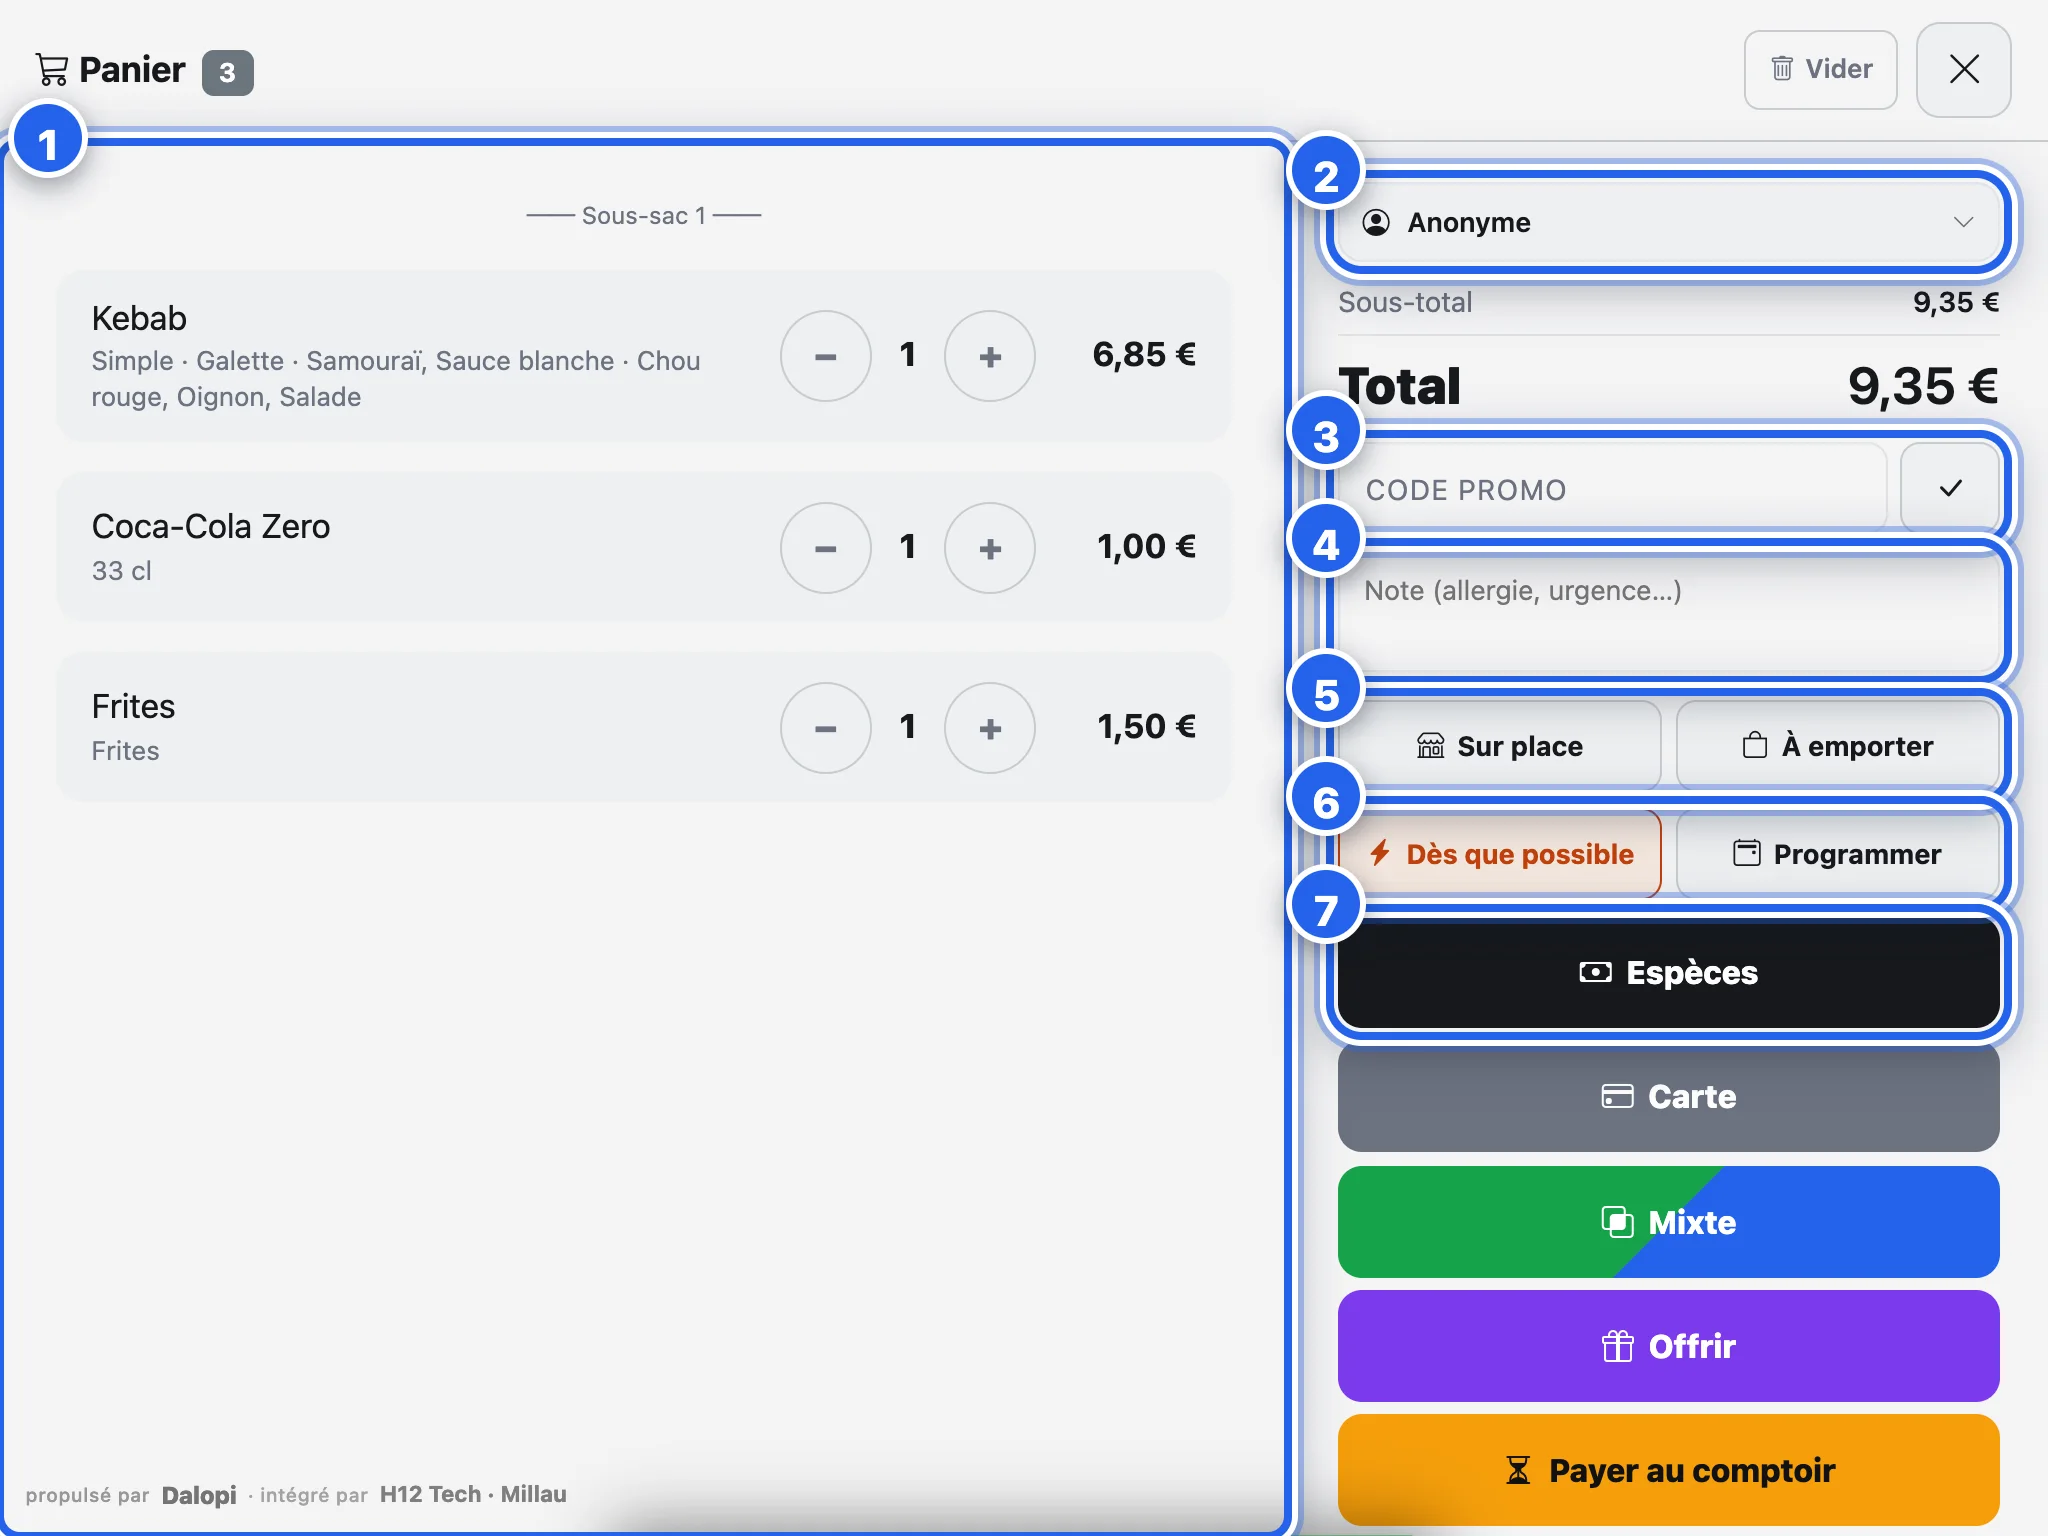Click the Total 9,35 € row
The height and width of the screenshot is (1536, 2048).
(1668, 386)
